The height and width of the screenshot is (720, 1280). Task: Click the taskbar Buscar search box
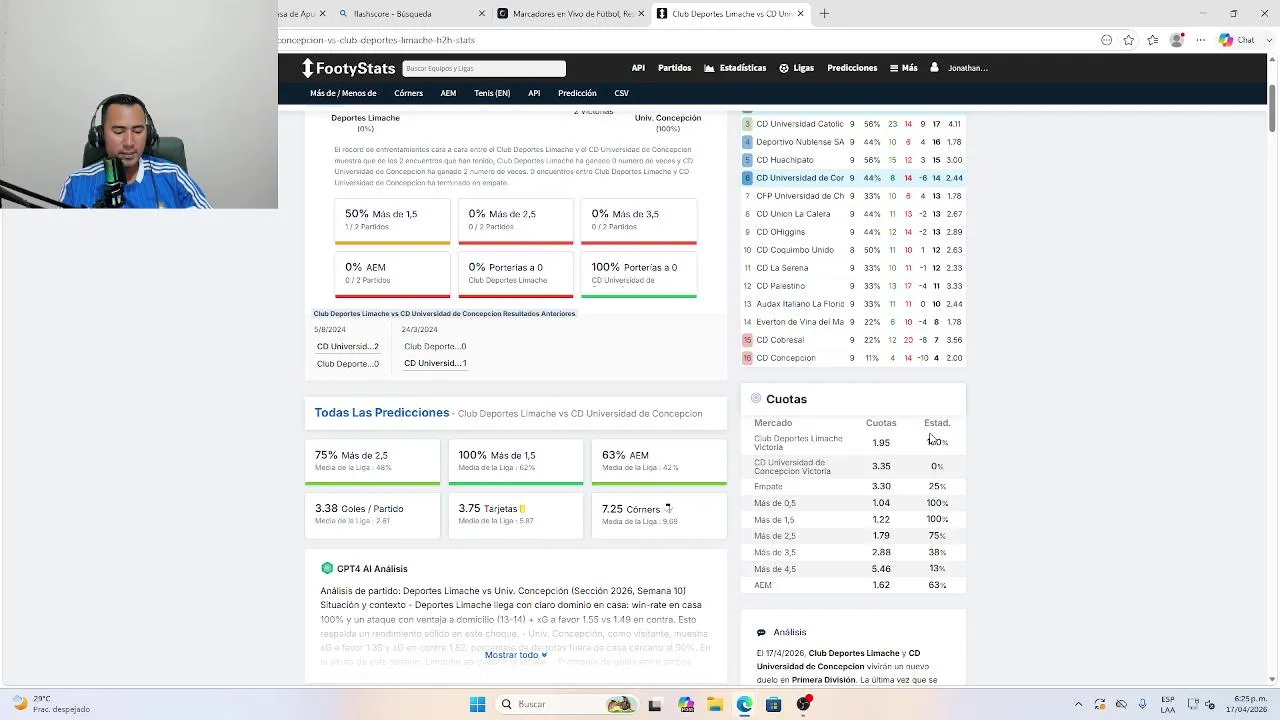click(565, 704)
